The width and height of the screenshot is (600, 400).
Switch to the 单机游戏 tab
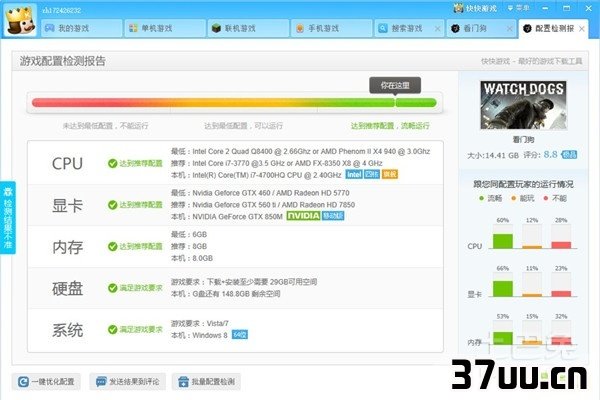(x=165, y=28)
